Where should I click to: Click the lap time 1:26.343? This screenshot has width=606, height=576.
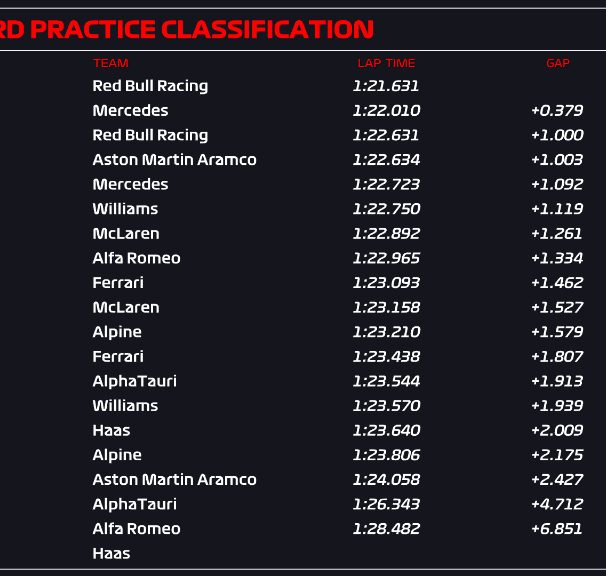click(x=386, y=504)
